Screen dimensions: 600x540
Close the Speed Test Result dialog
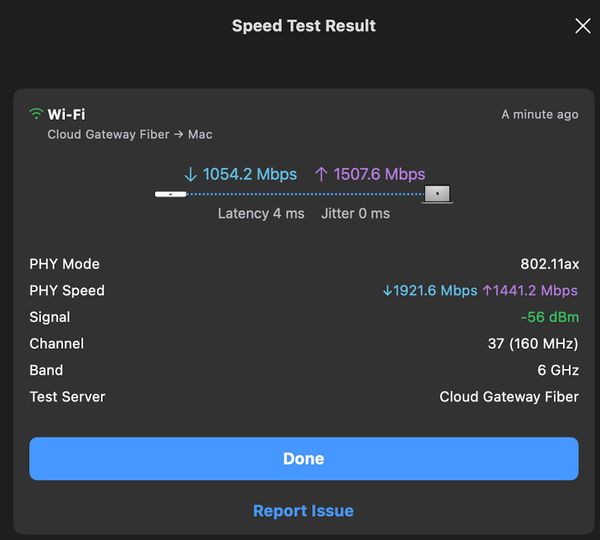point(582,26)
